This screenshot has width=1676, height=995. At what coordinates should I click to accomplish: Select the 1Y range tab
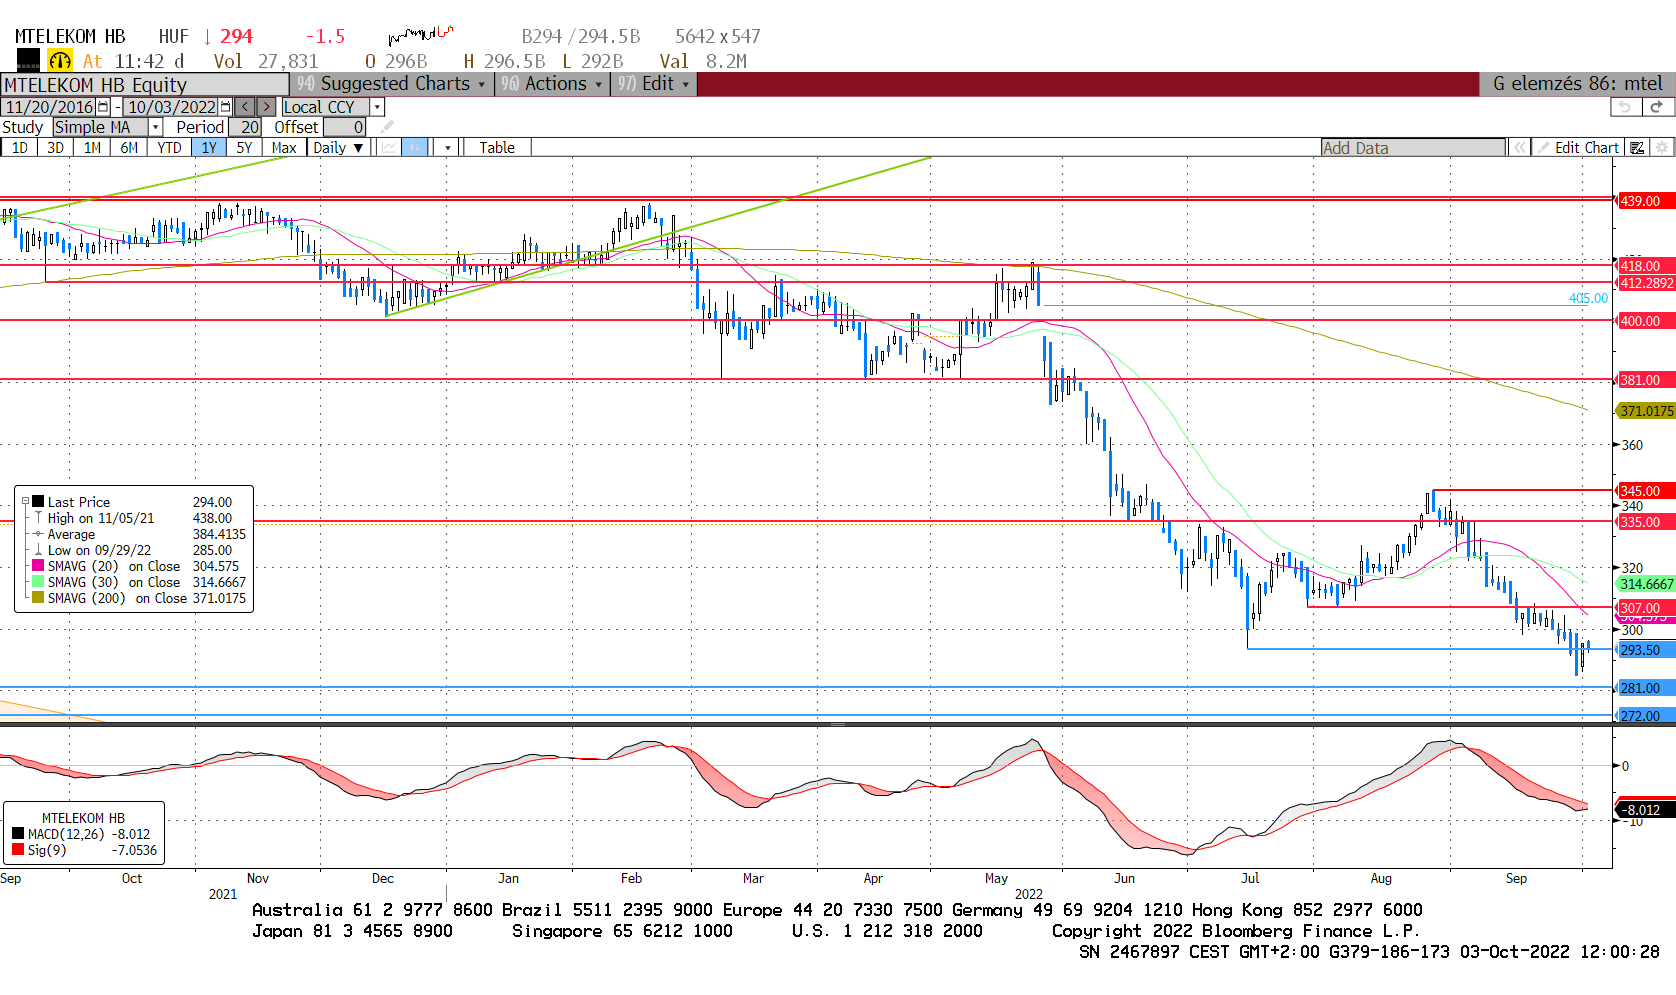(208, 147)
